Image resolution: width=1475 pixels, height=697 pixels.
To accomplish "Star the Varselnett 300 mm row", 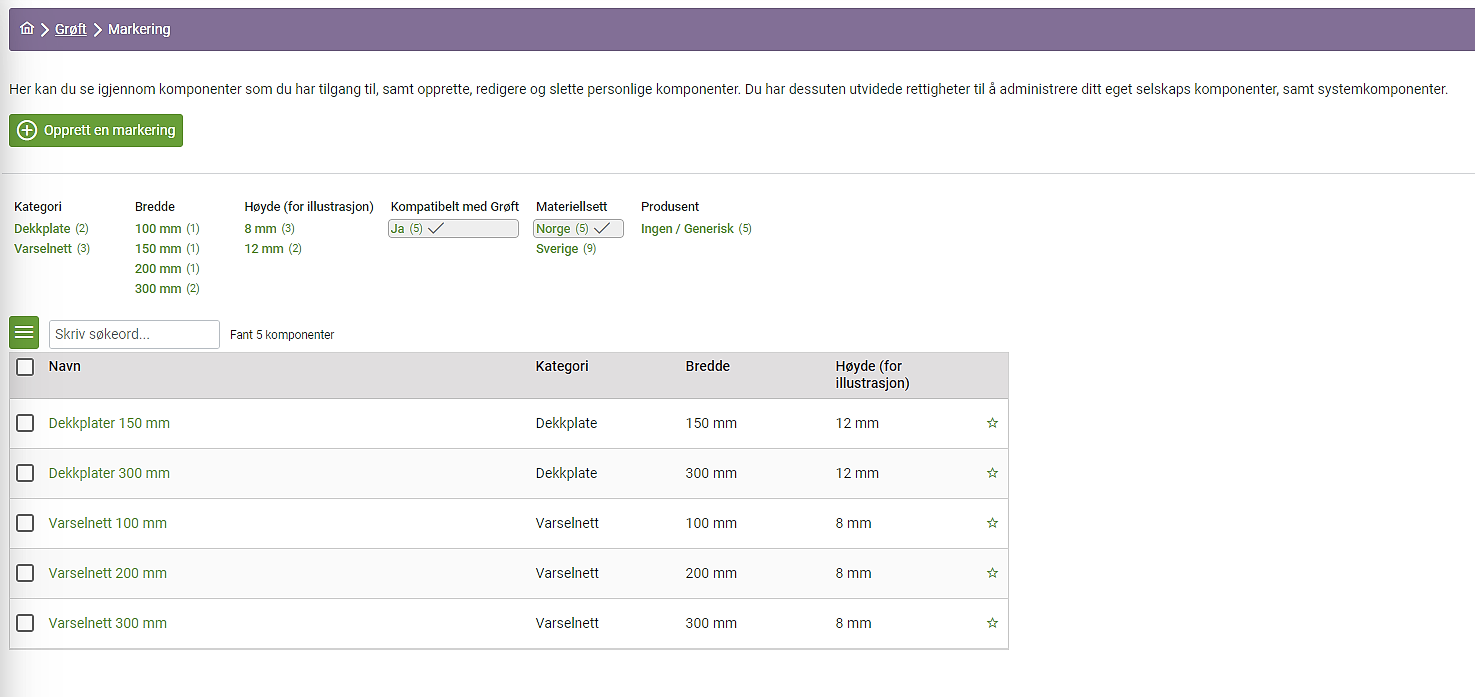I will pos(992,623).
